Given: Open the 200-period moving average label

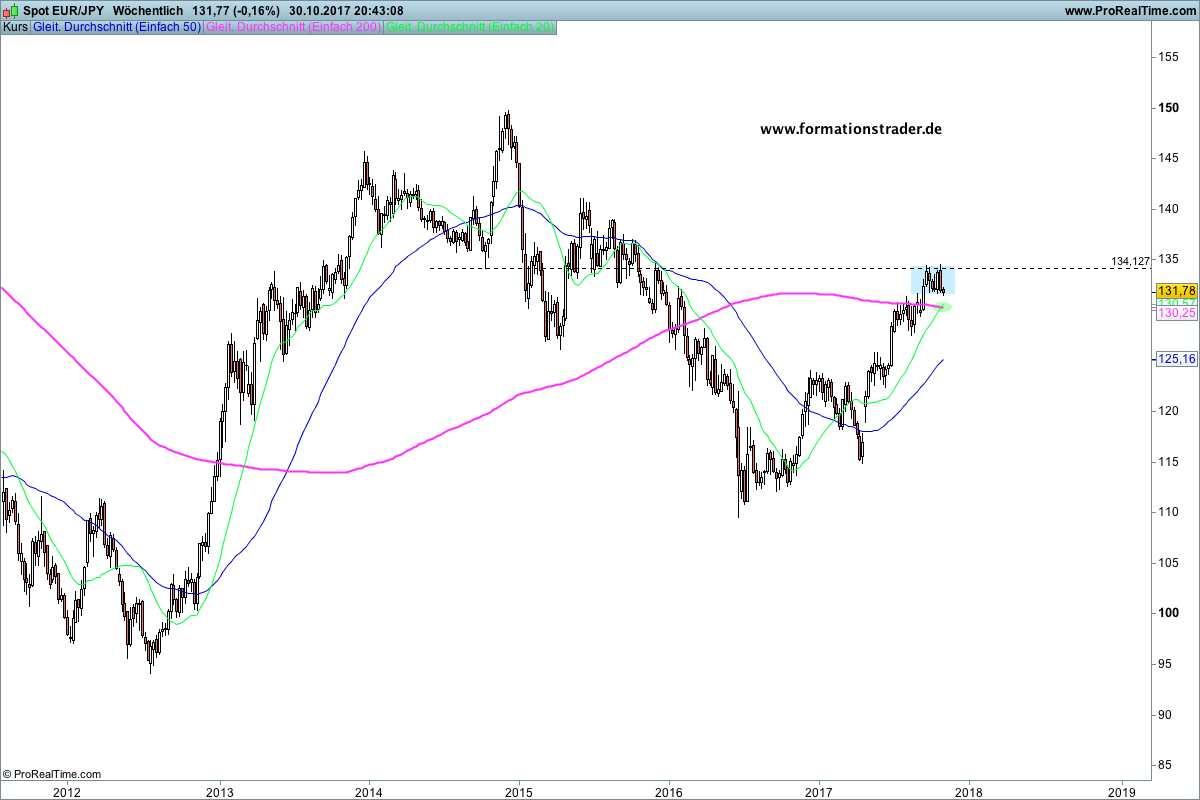Looking at the screenshot, I should [x=292, y=28].
